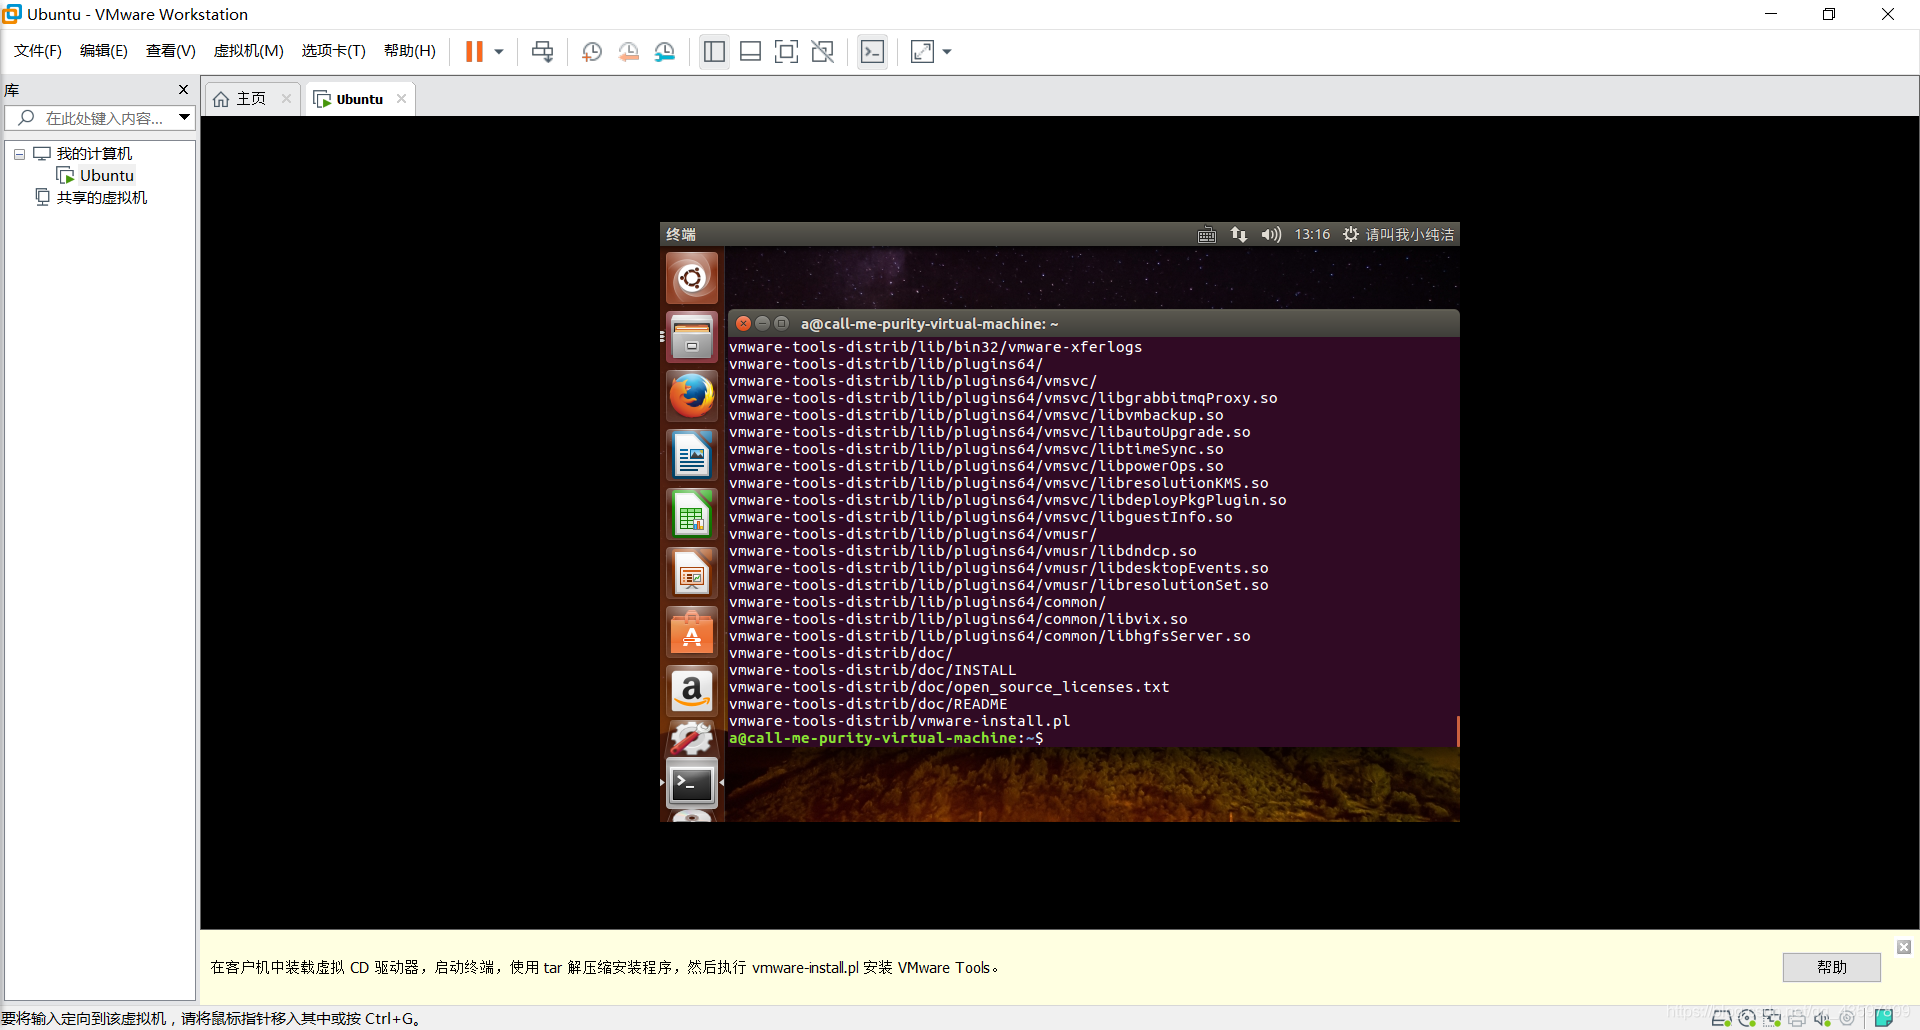
Task: Open the 帮助(H) menu
Action: pos(410,51)
